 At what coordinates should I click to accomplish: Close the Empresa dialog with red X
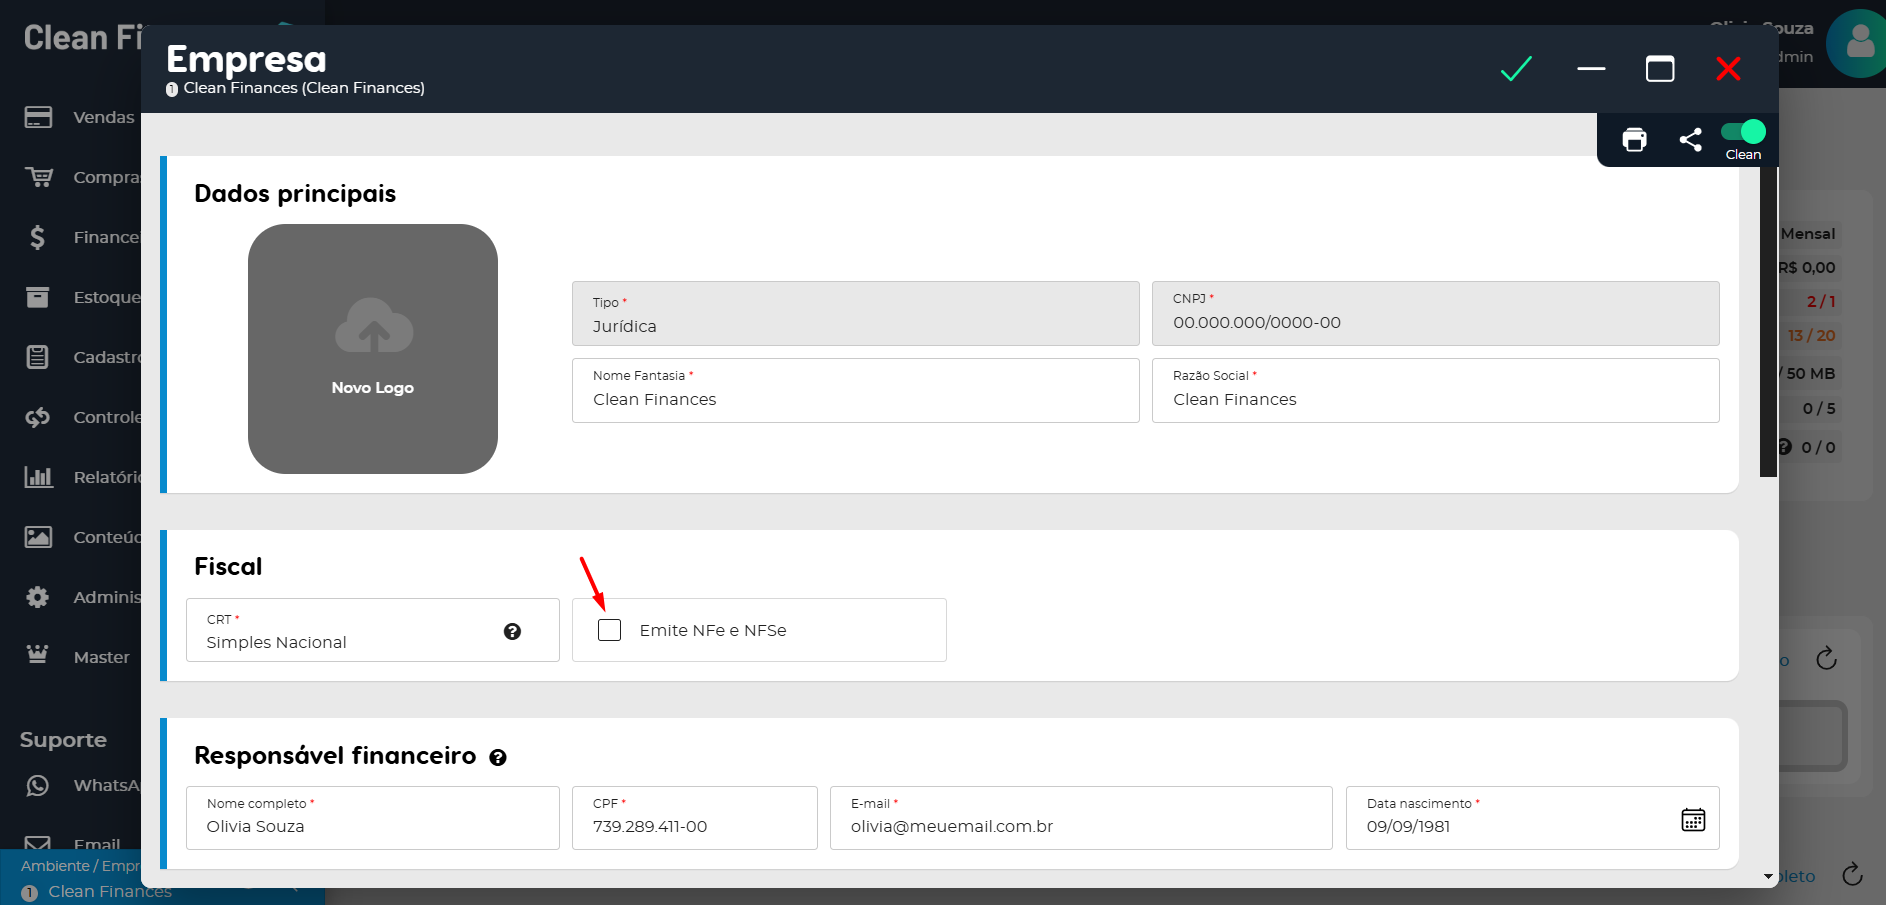[1728, 69]
